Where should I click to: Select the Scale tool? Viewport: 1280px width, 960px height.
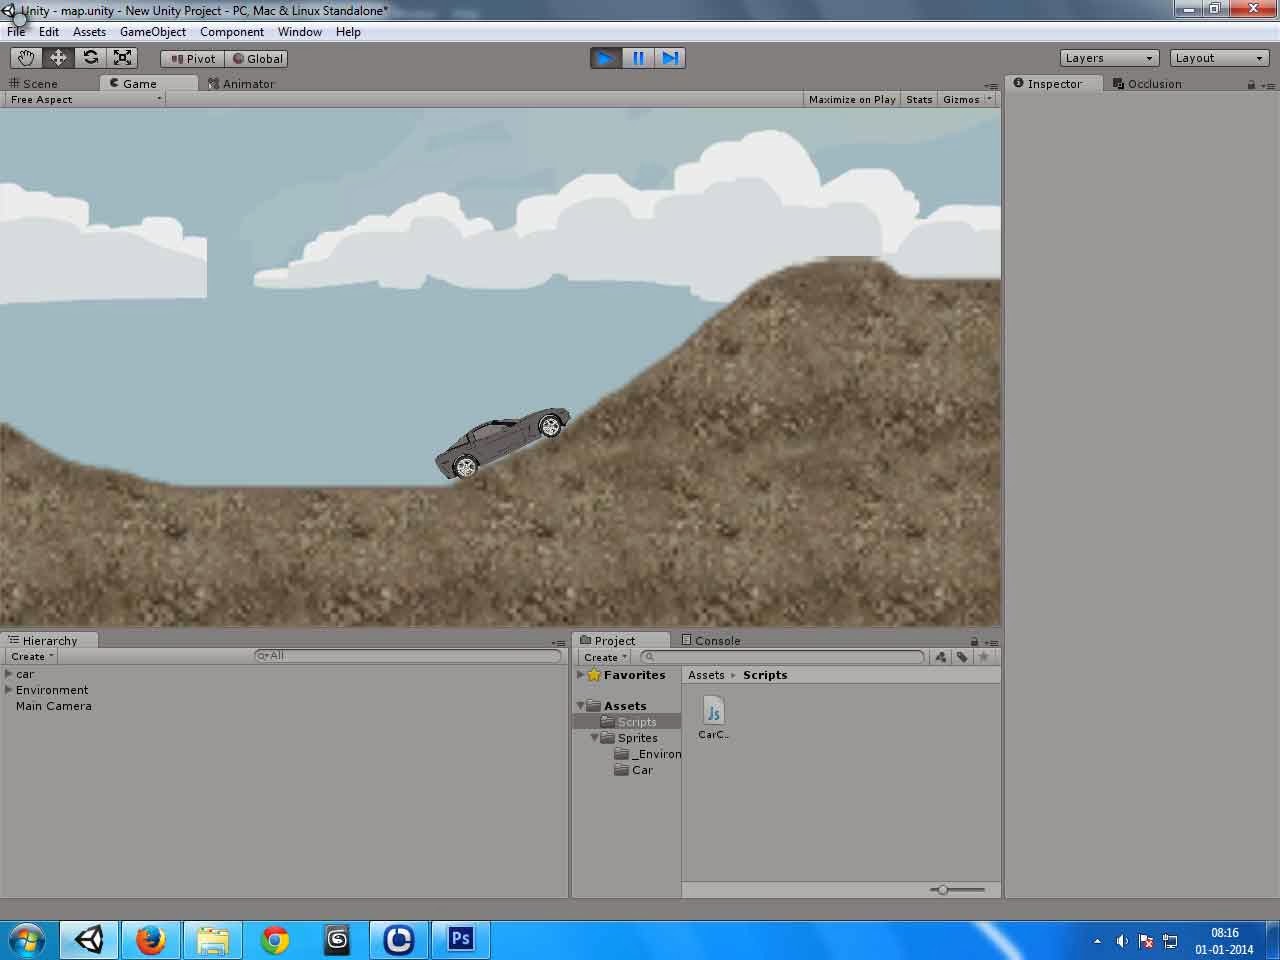pos(122,57)
